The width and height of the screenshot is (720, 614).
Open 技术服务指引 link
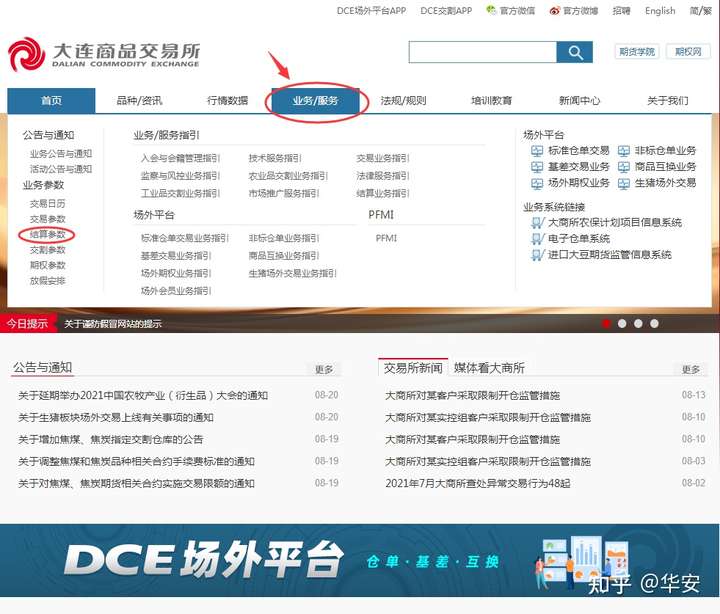(x=275, y=158)
